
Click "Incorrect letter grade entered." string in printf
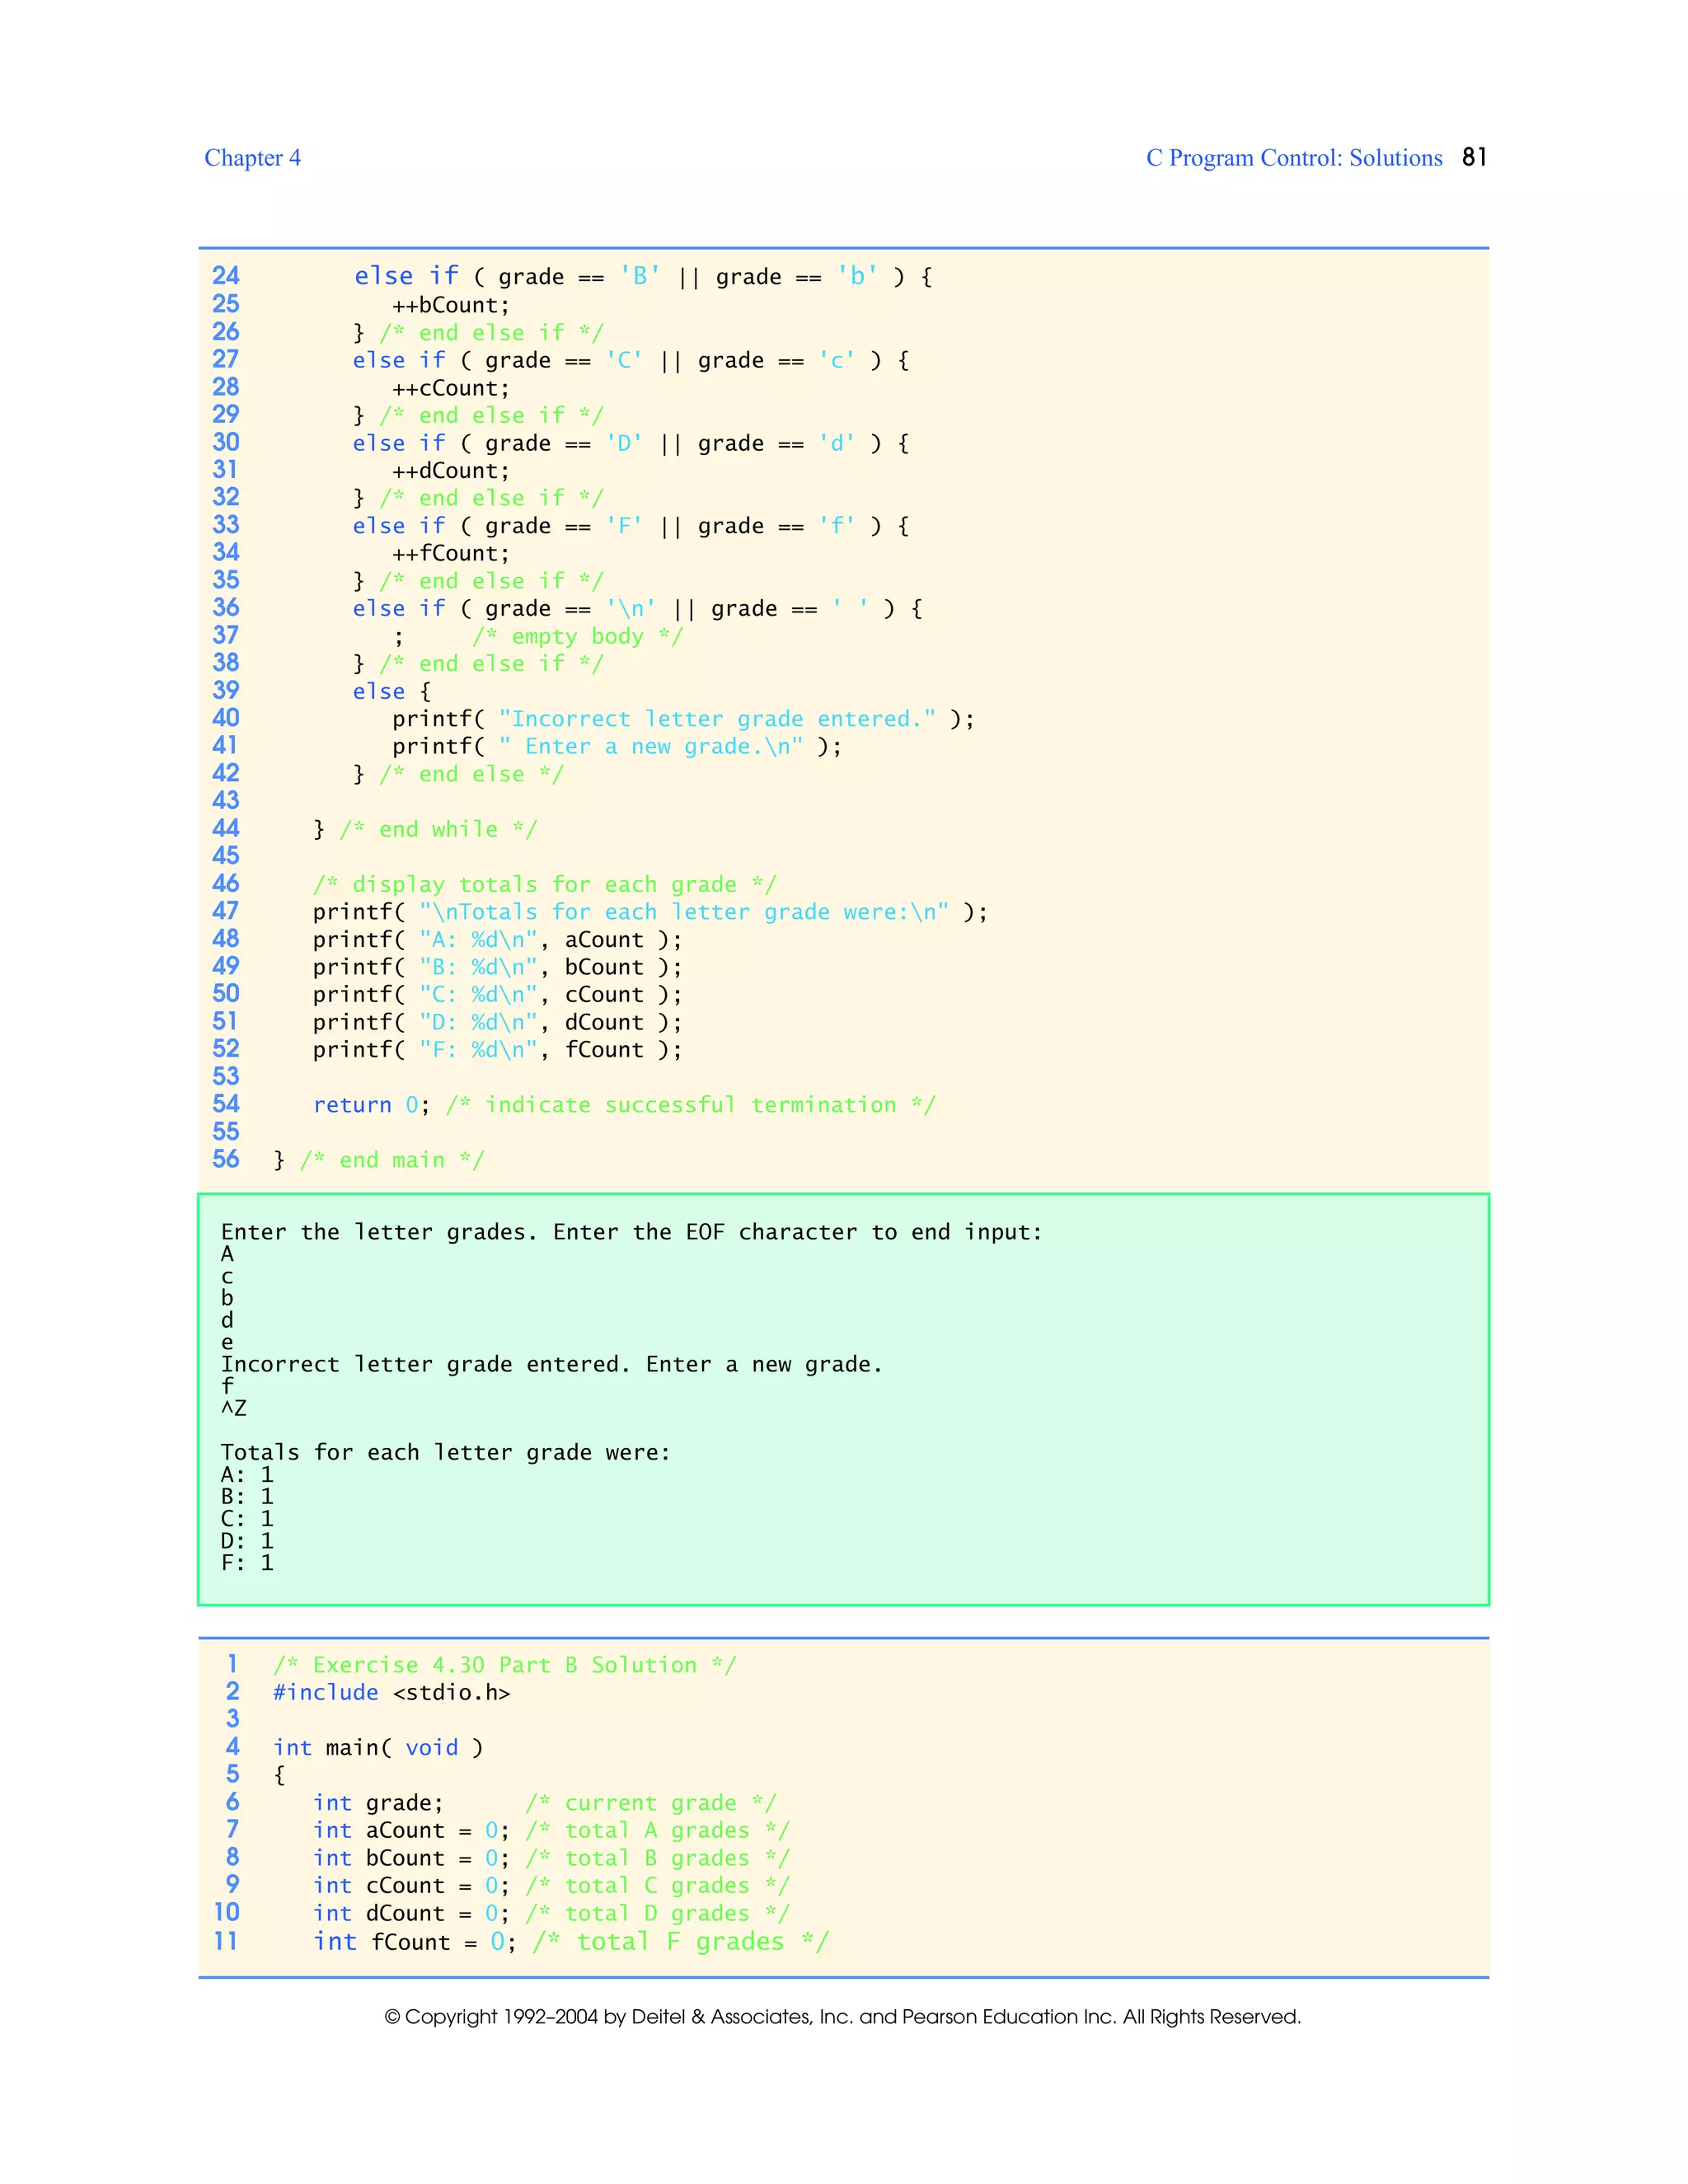tap(717, 719)
